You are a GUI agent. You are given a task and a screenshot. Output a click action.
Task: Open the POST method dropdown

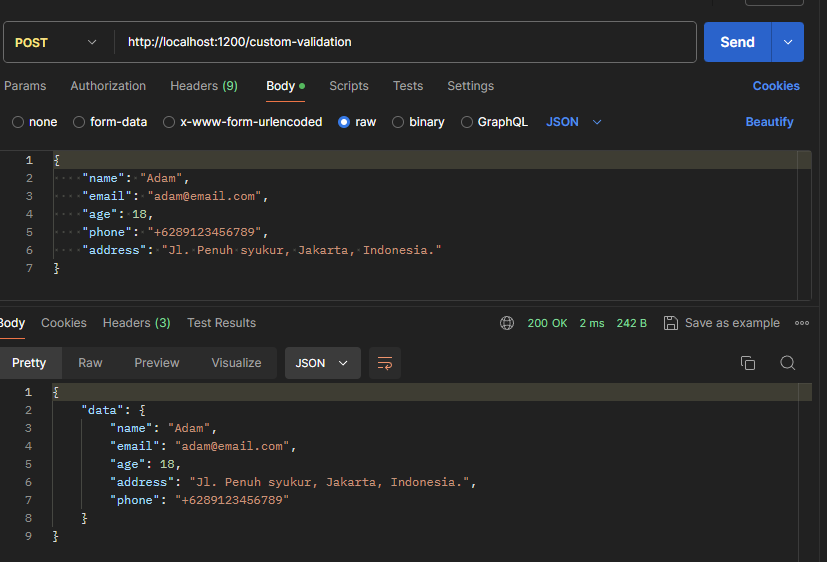[x=56, y=42]
